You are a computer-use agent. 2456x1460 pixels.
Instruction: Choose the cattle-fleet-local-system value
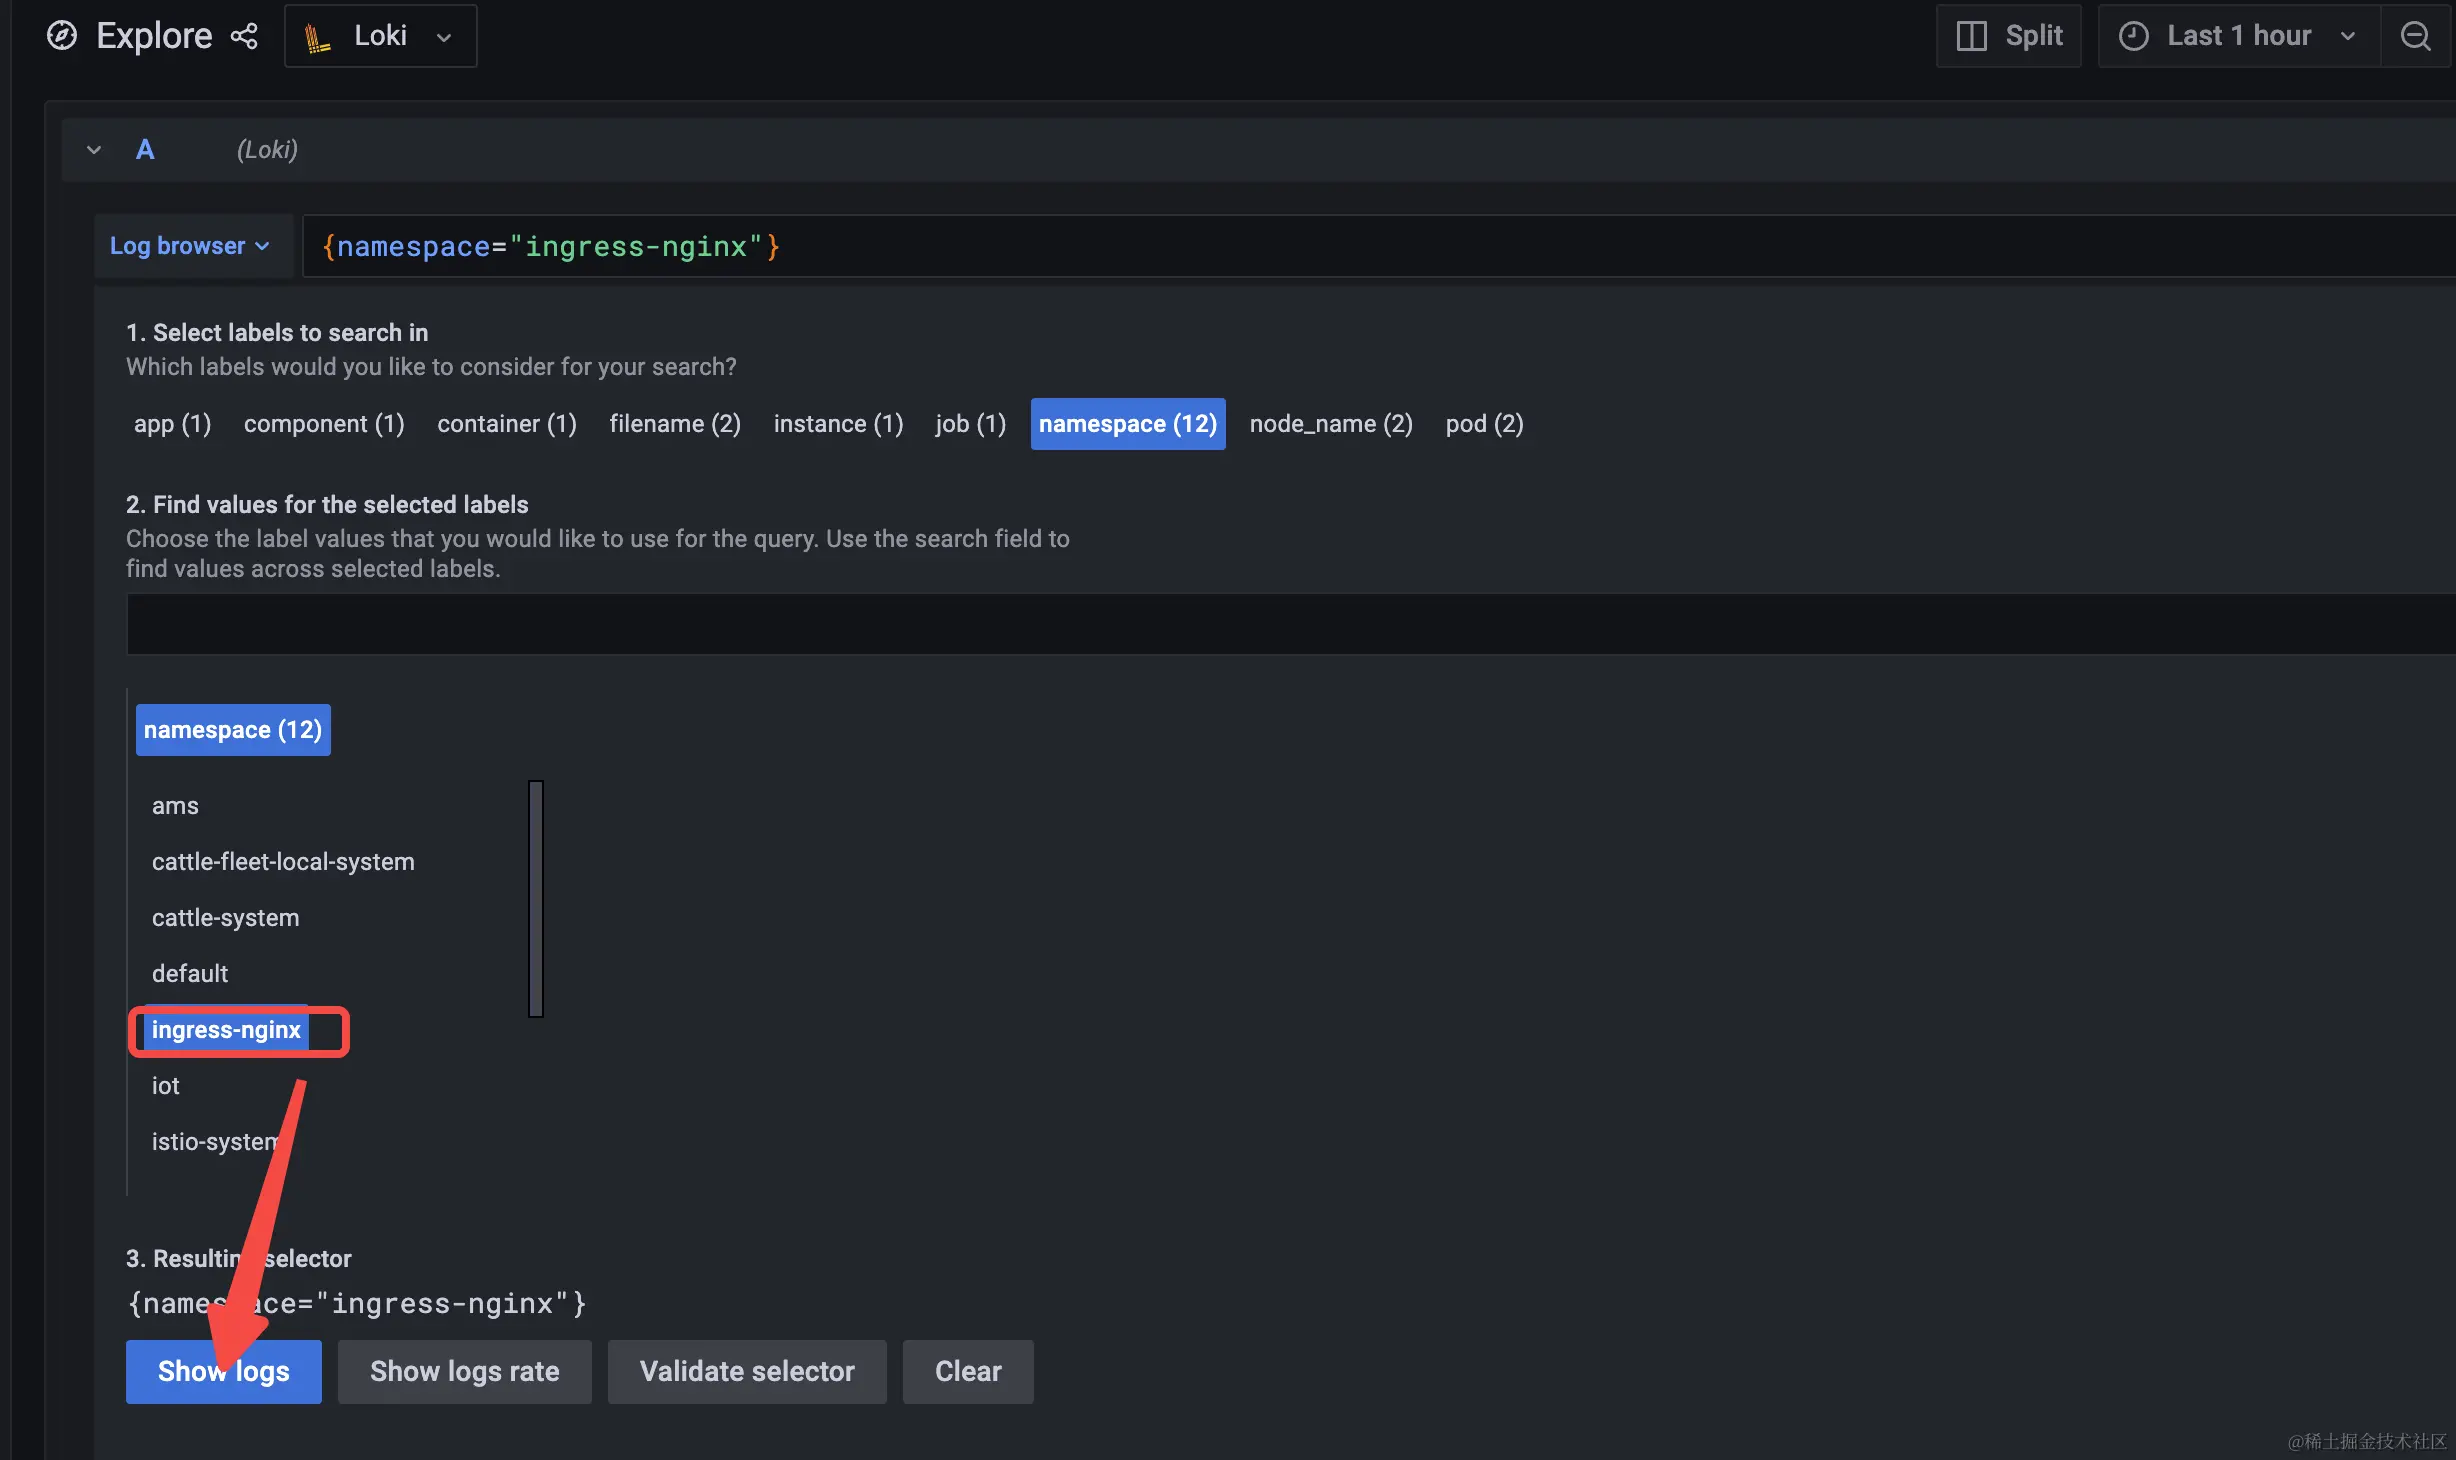283,862
